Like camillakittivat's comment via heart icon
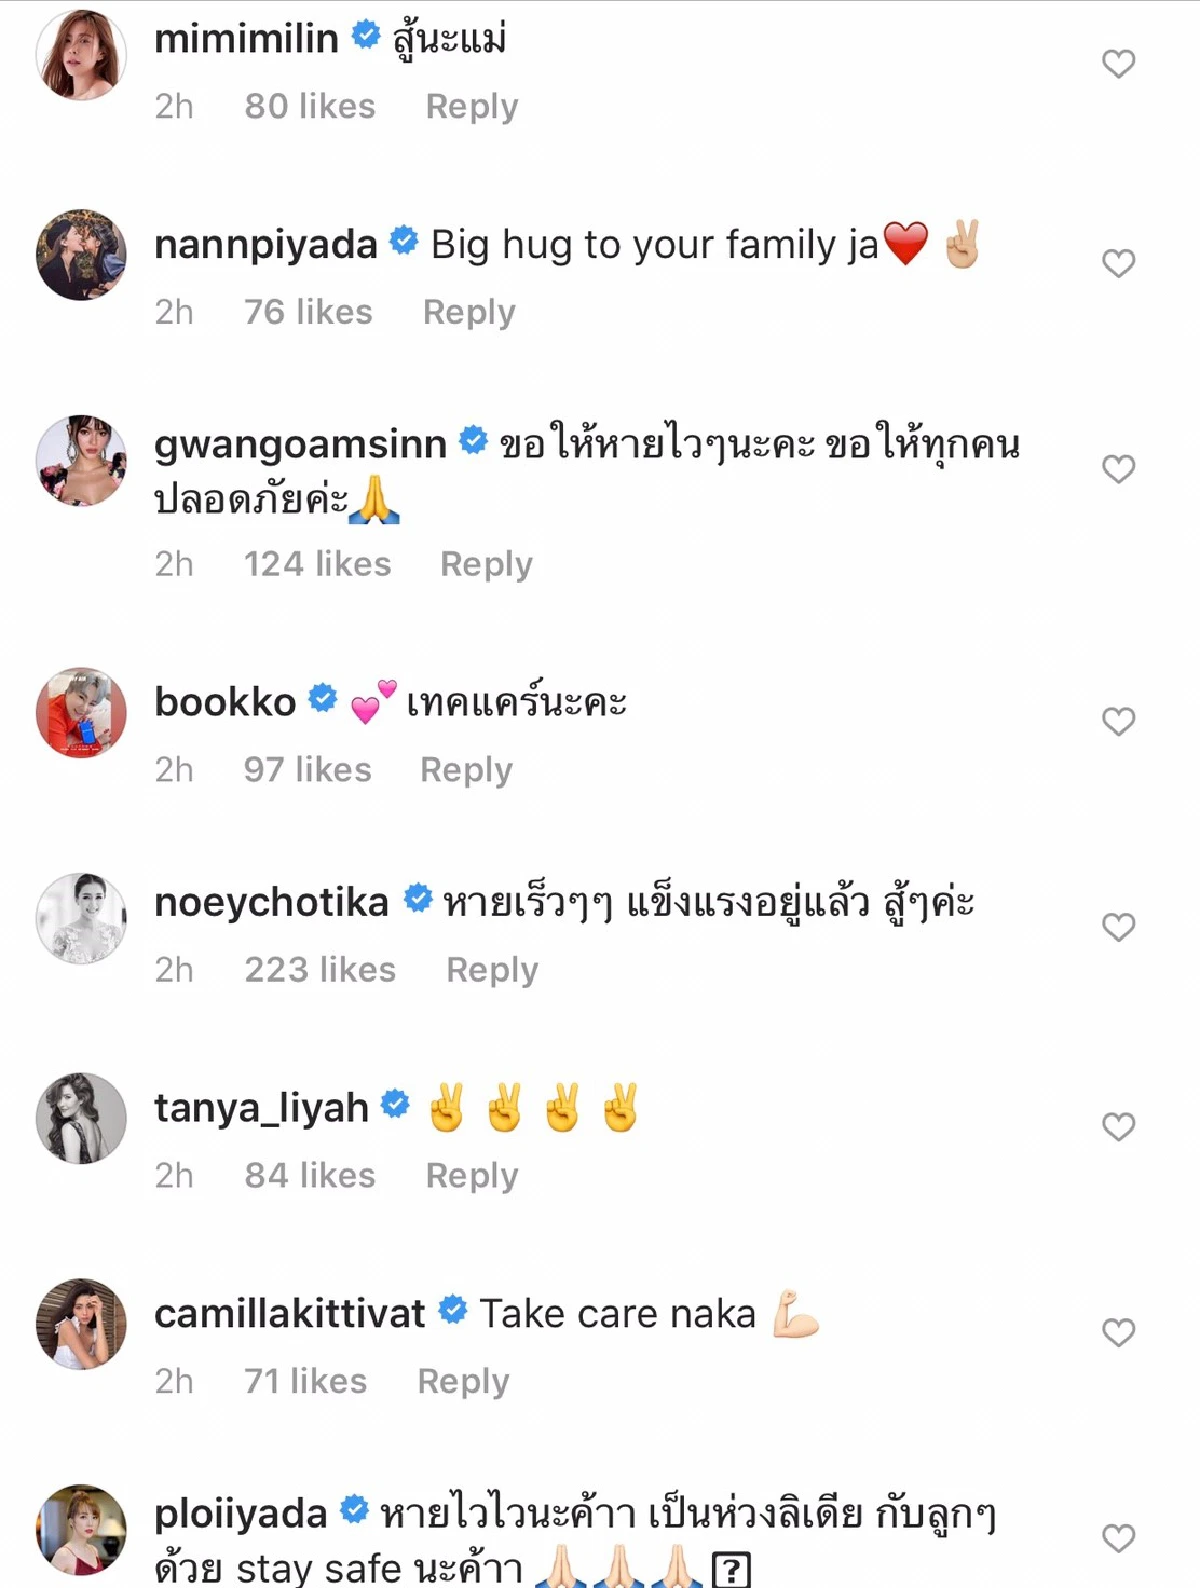Viewport: 1200px width, 1588px height. tap(1117, 1330)
